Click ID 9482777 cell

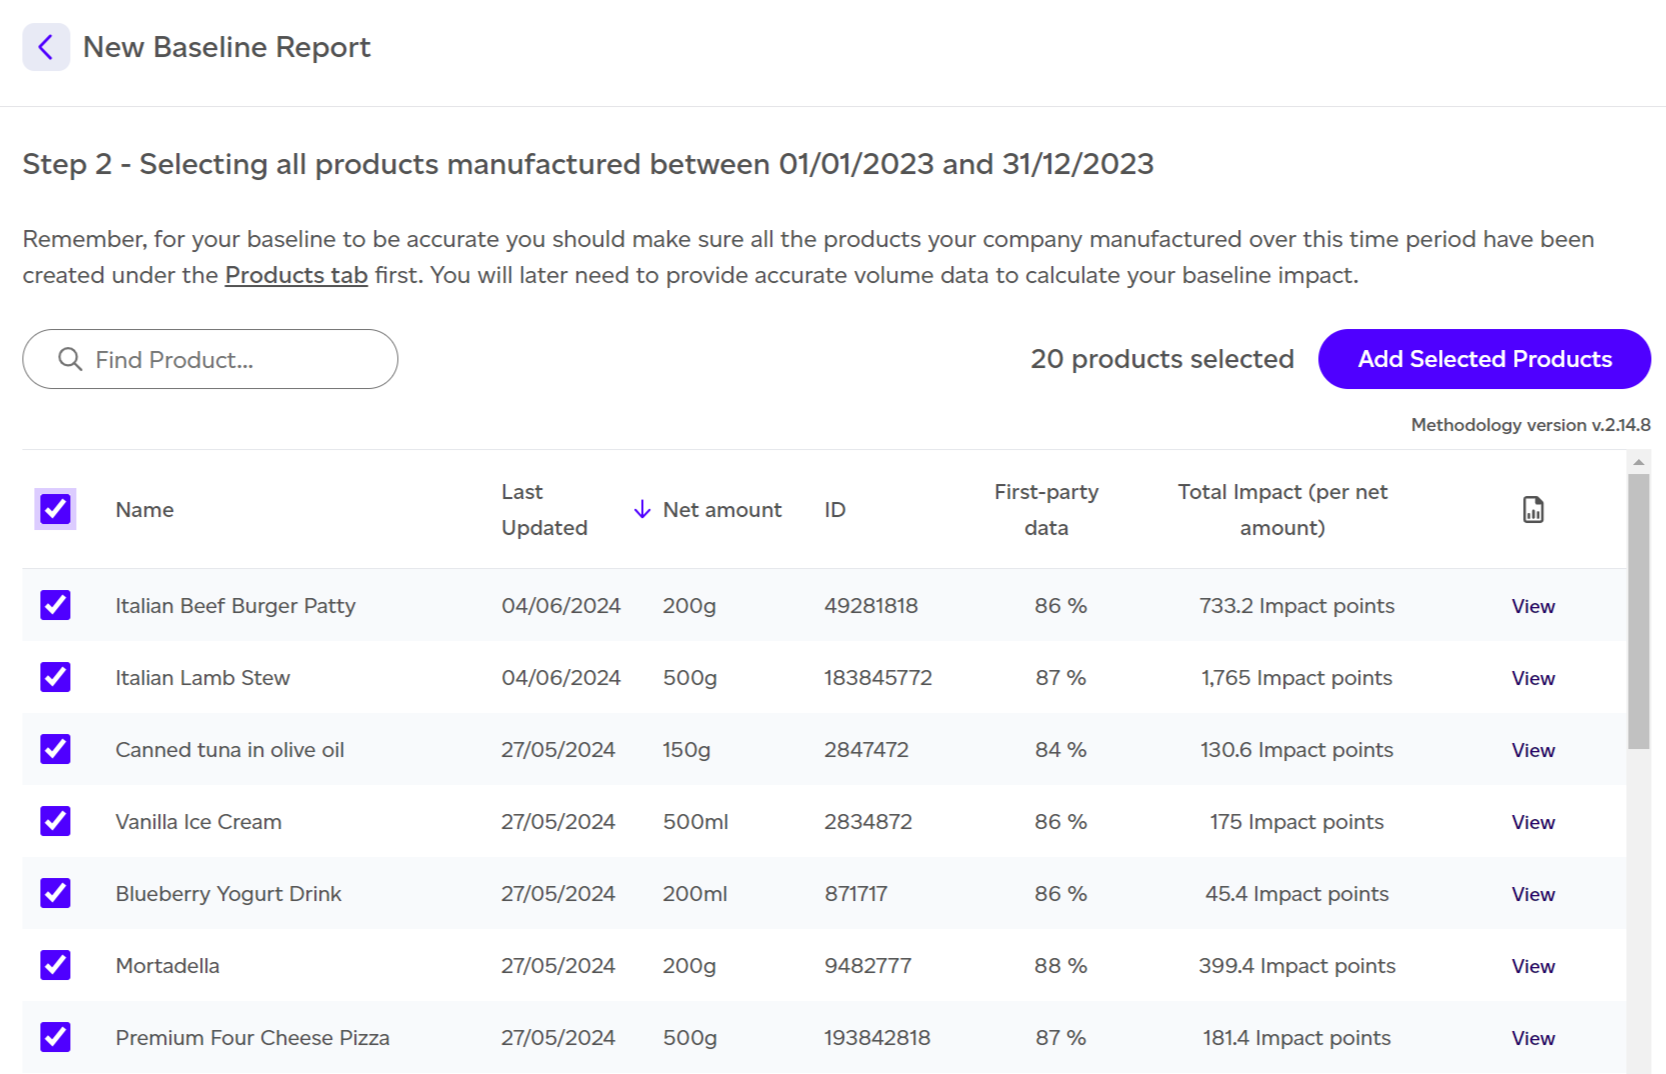pos(868,966)
